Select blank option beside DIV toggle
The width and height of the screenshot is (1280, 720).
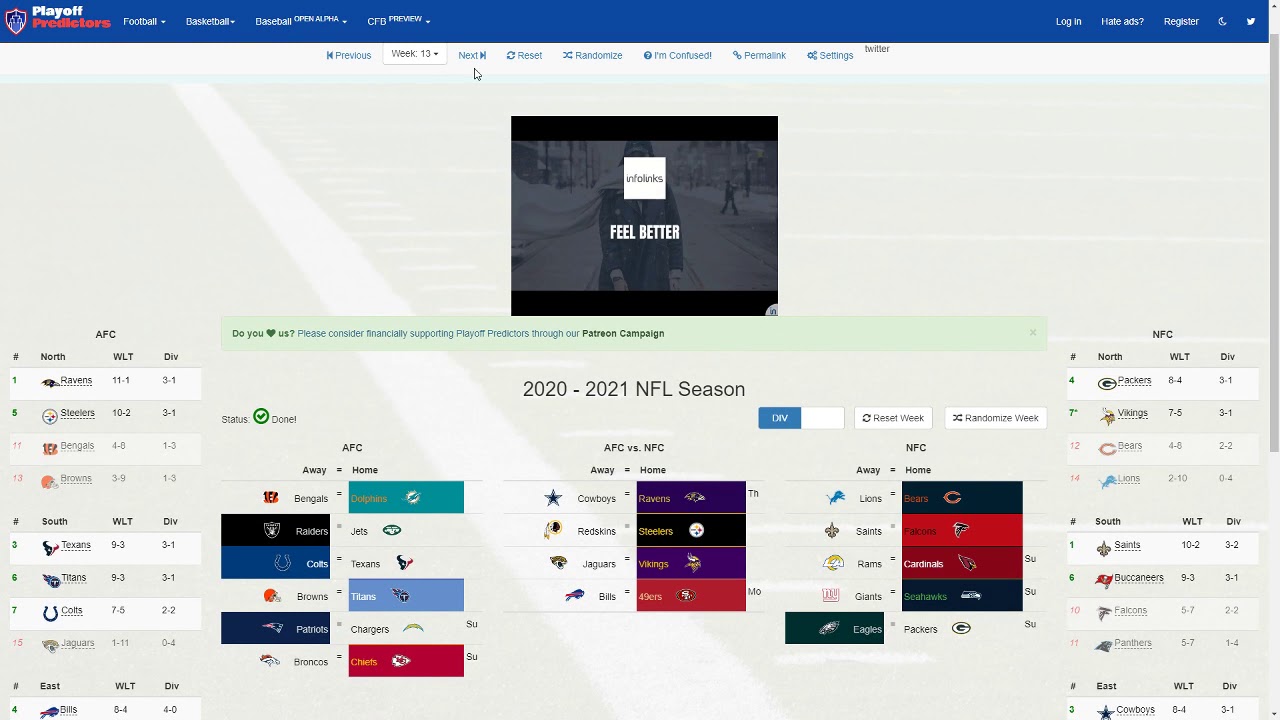click(x=823, y=418)
